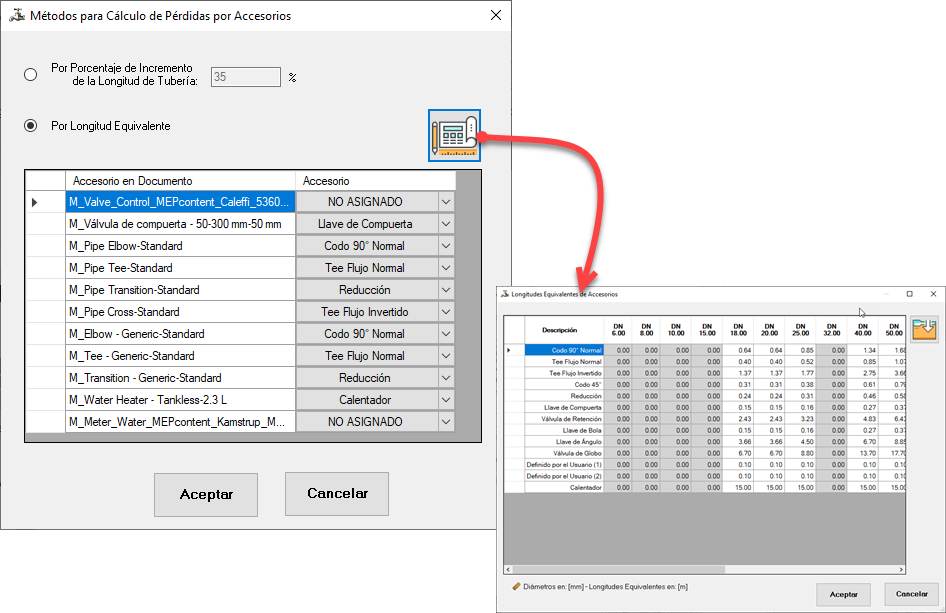Click Accesorio en Documento column header
946x613 pixels.
click(x=180, y=181)
